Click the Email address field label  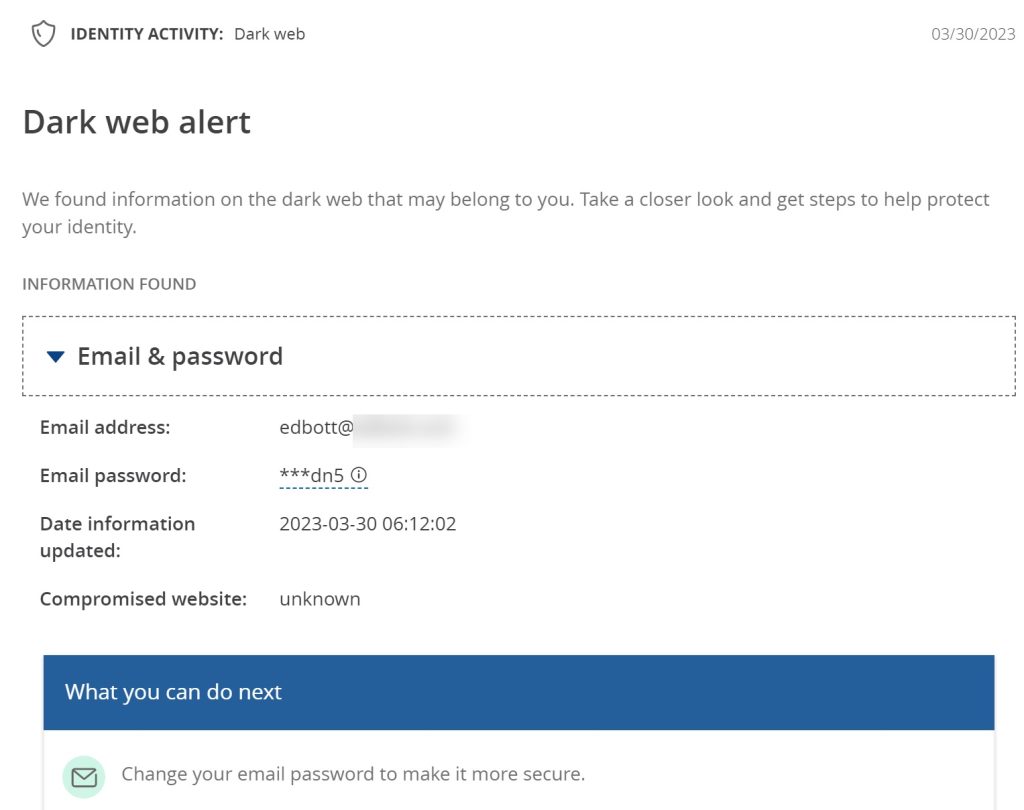tap(105, 428)
